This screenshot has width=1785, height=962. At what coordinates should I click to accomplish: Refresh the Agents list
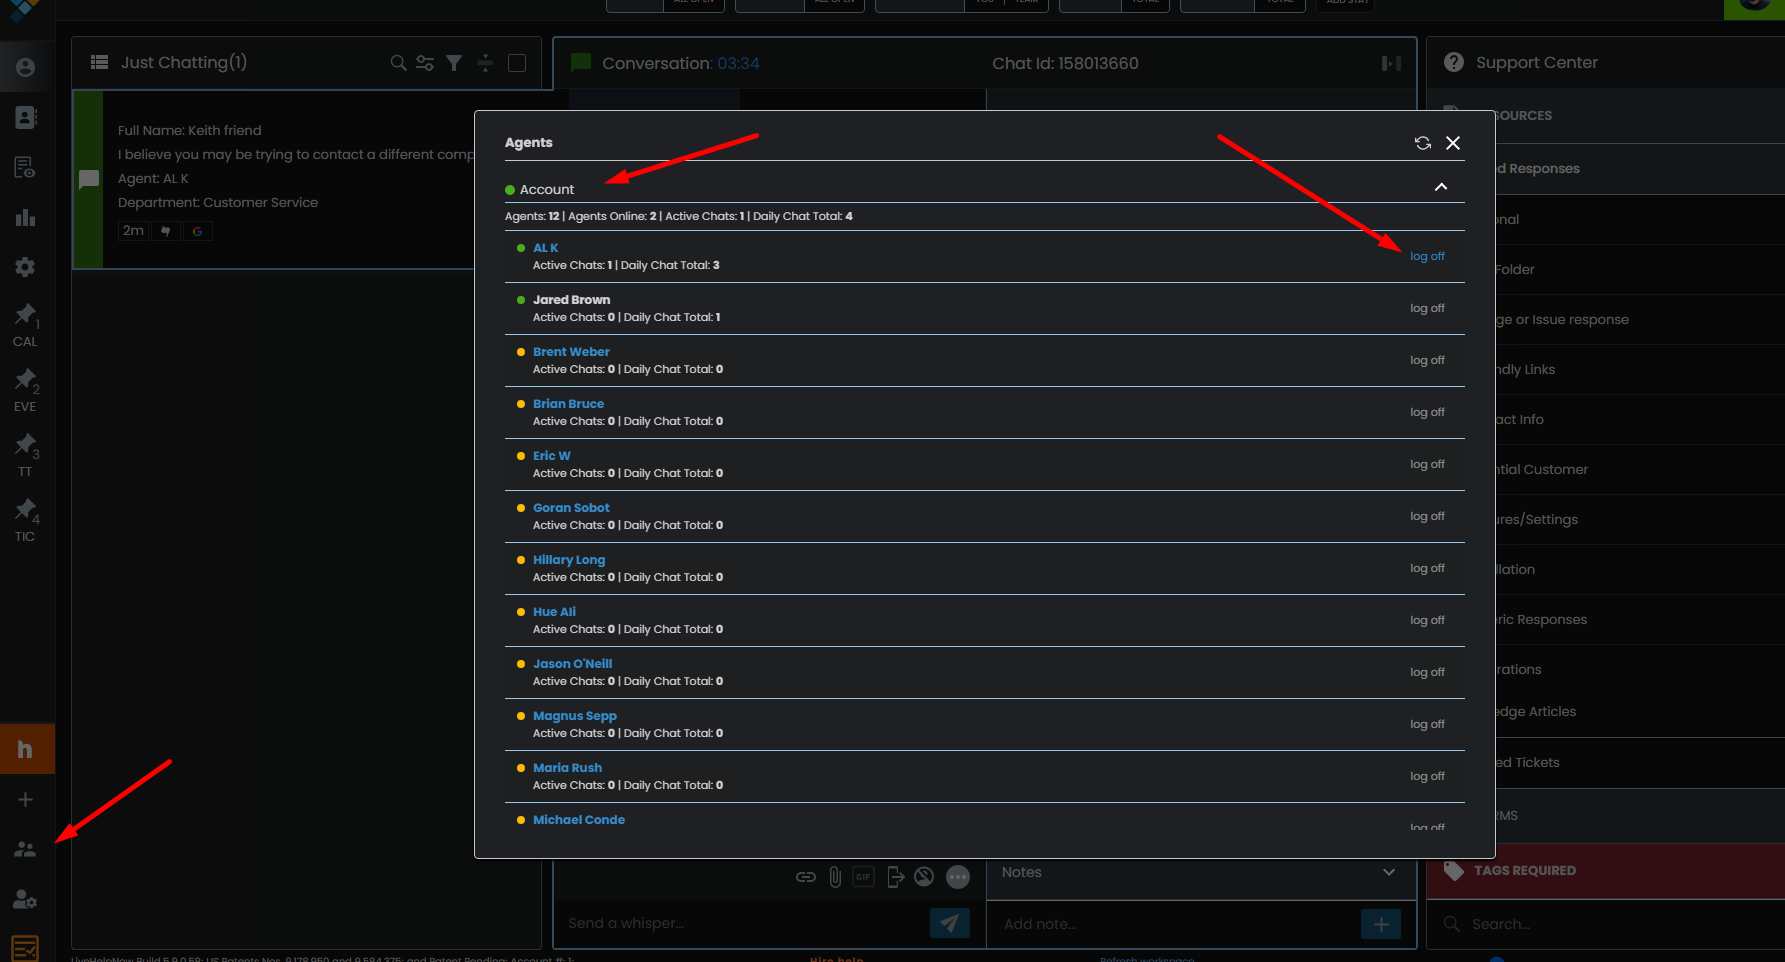(1422, 143)
